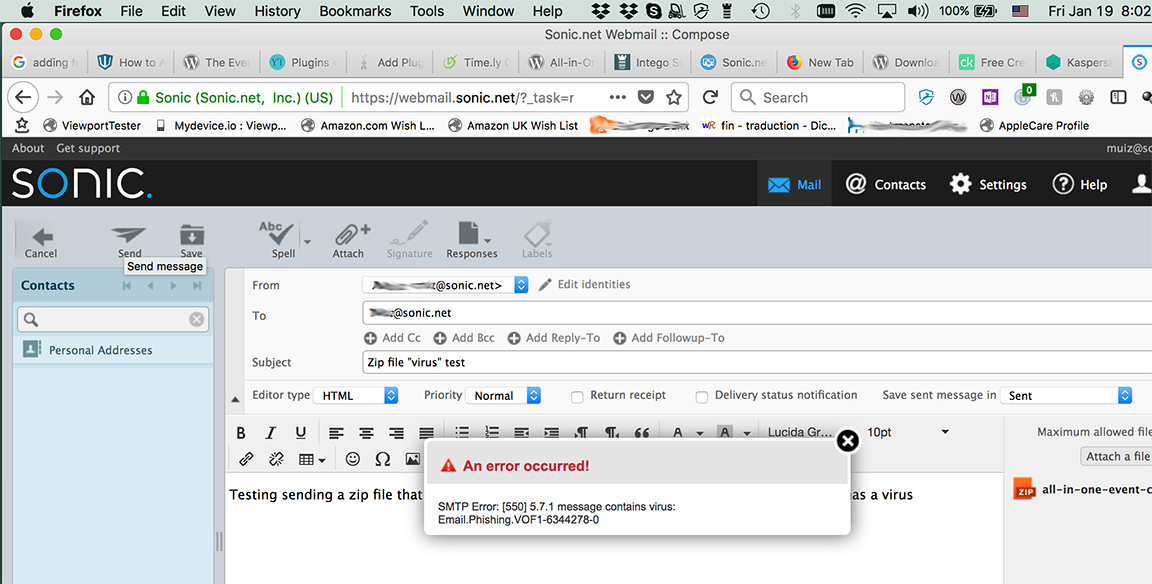Open the Priority Normal dropdown
Viewport: 1152px width, 584px height.
(503, 395)
